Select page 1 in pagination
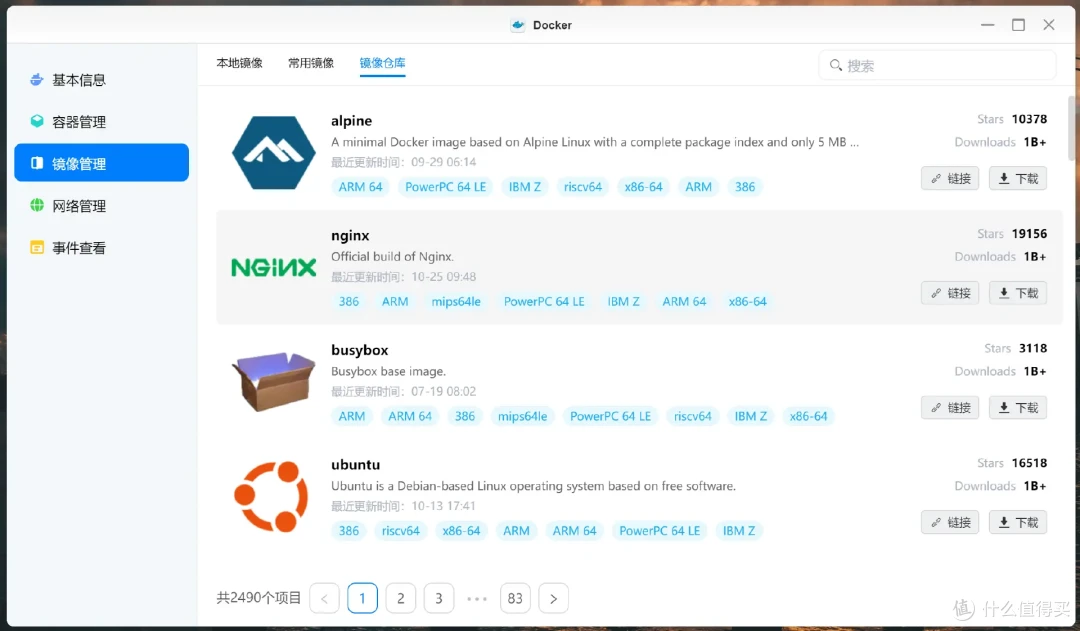Screen dimensions: 1080x631 [x=362, y=598]
